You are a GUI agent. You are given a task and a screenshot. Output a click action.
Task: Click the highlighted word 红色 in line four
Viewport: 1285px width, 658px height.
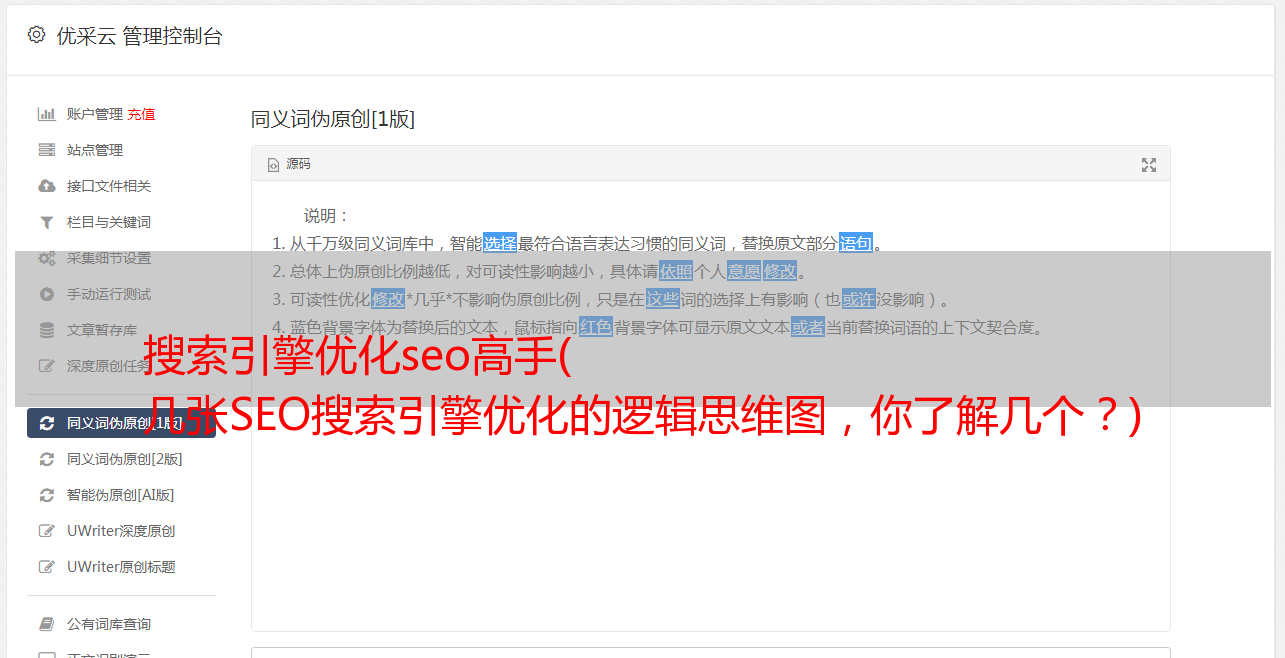(x=596, y=327)
